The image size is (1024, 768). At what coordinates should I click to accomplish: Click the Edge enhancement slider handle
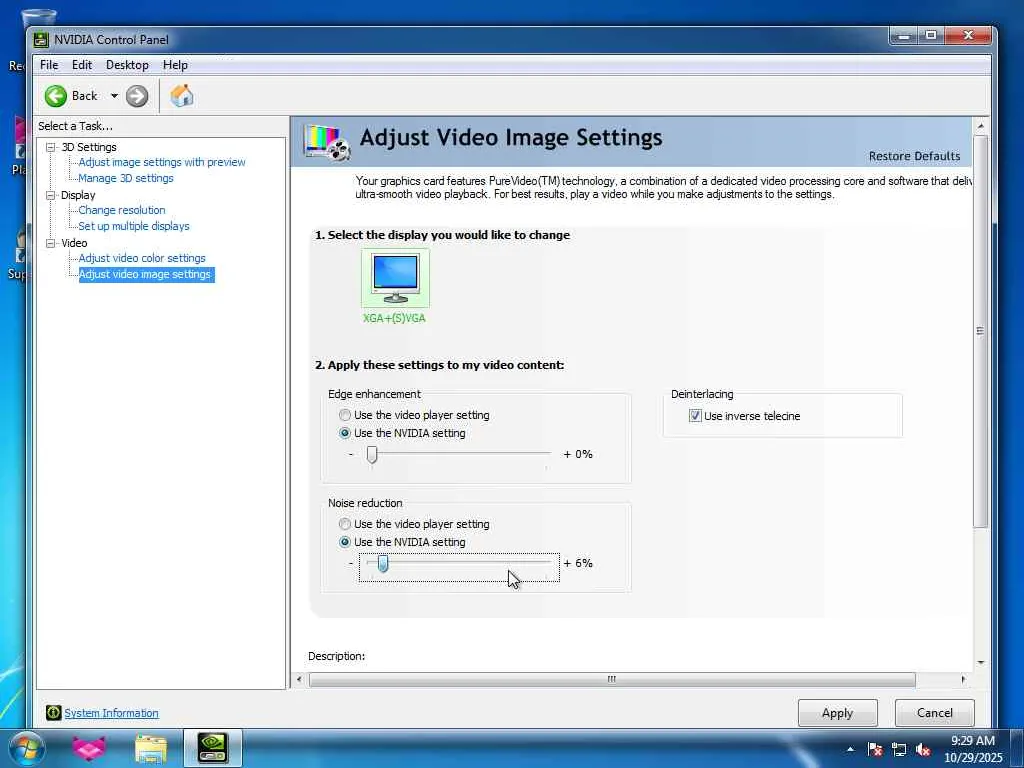372,455
